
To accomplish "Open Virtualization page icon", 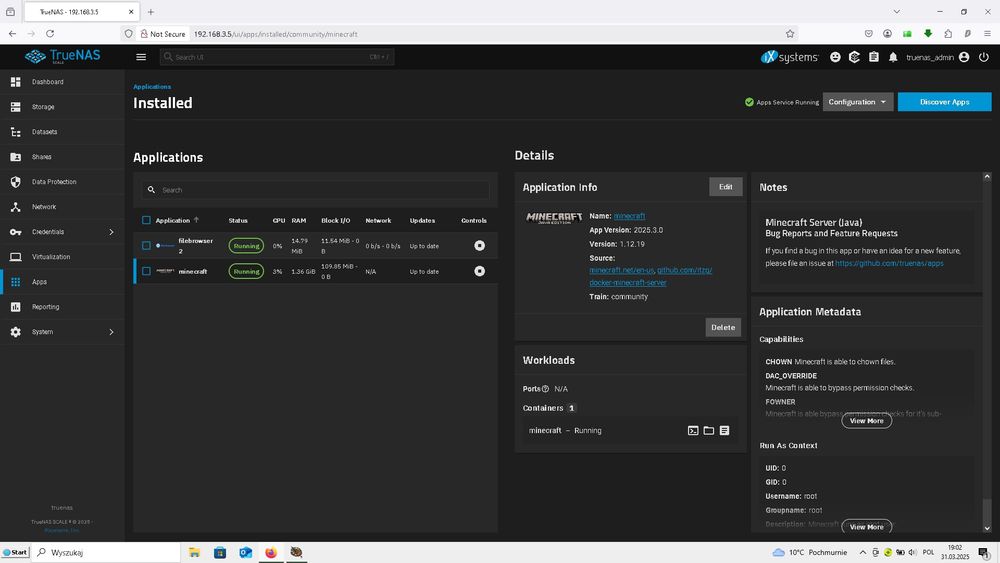I will [15, 257].
